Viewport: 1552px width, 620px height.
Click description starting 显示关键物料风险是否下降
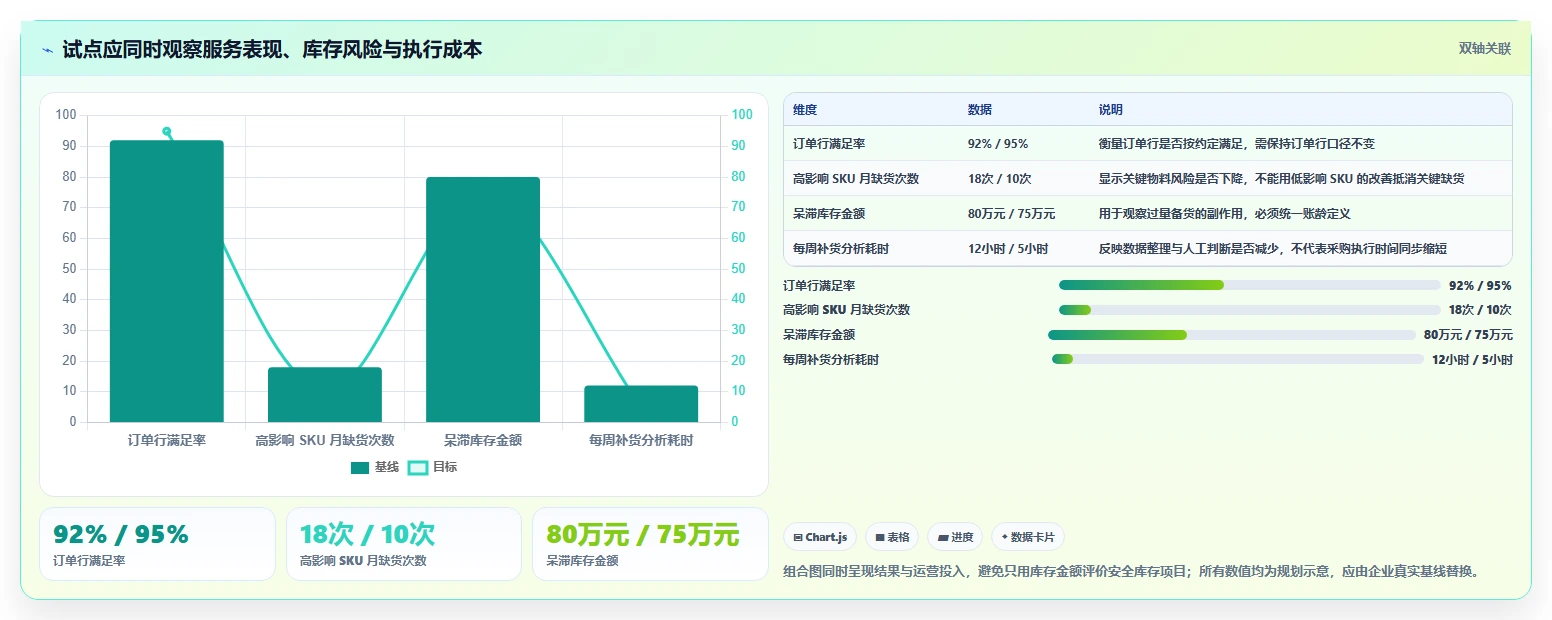pos(1281,179)
